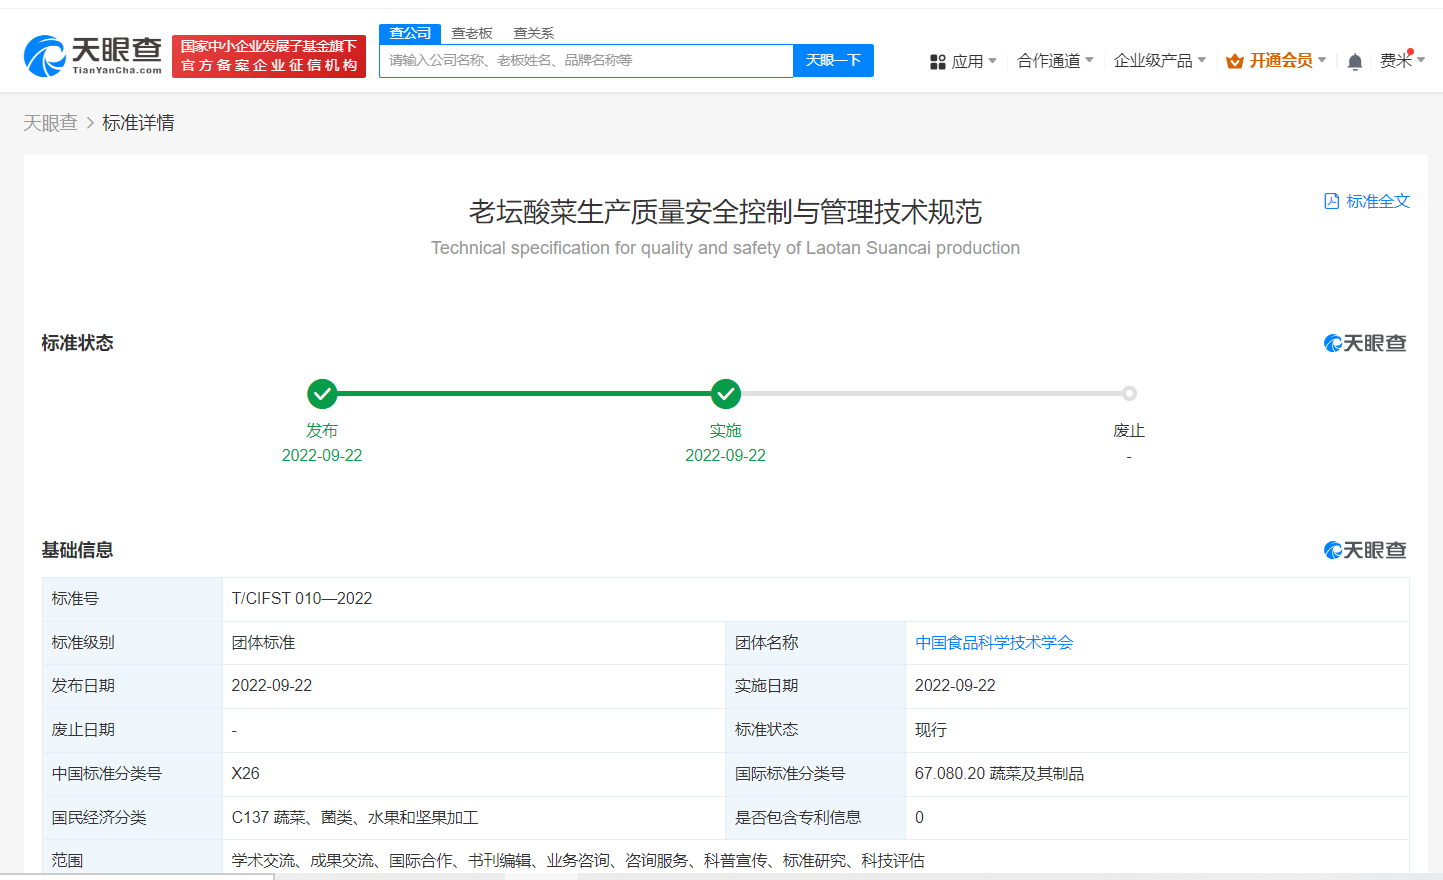Click the Tianyancha watermark logo beside 标准状态
The width and height of the screenshot is (1443, 880).
point(1365,343)
